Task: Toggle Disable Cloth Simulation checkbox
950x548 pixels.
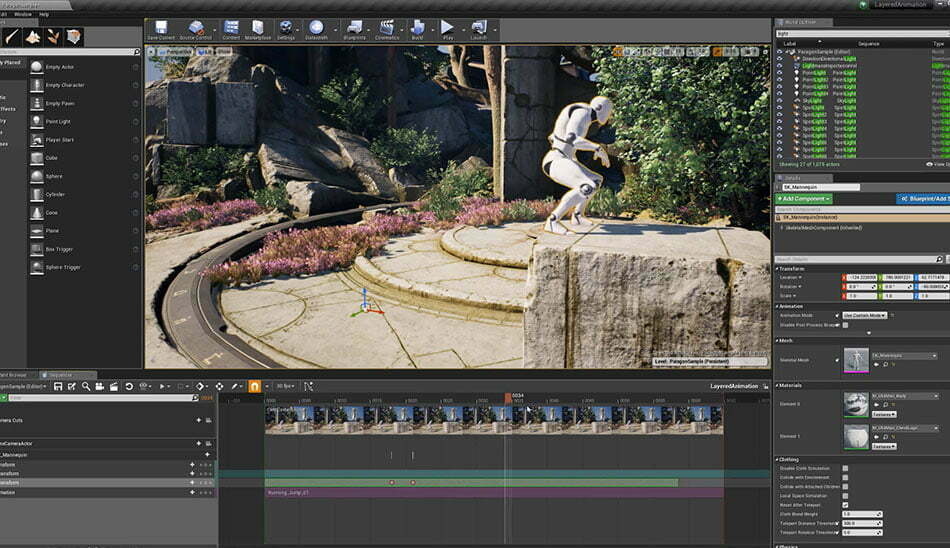Action: [x=845, y=468]
